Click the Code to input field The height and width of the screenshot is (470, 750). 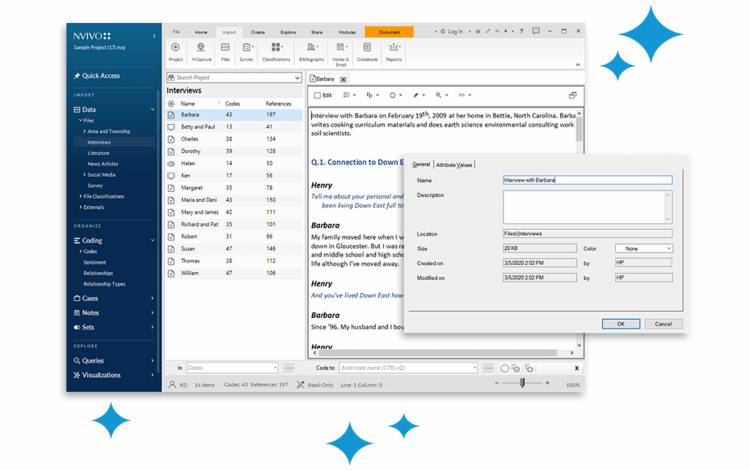[408, 368]
